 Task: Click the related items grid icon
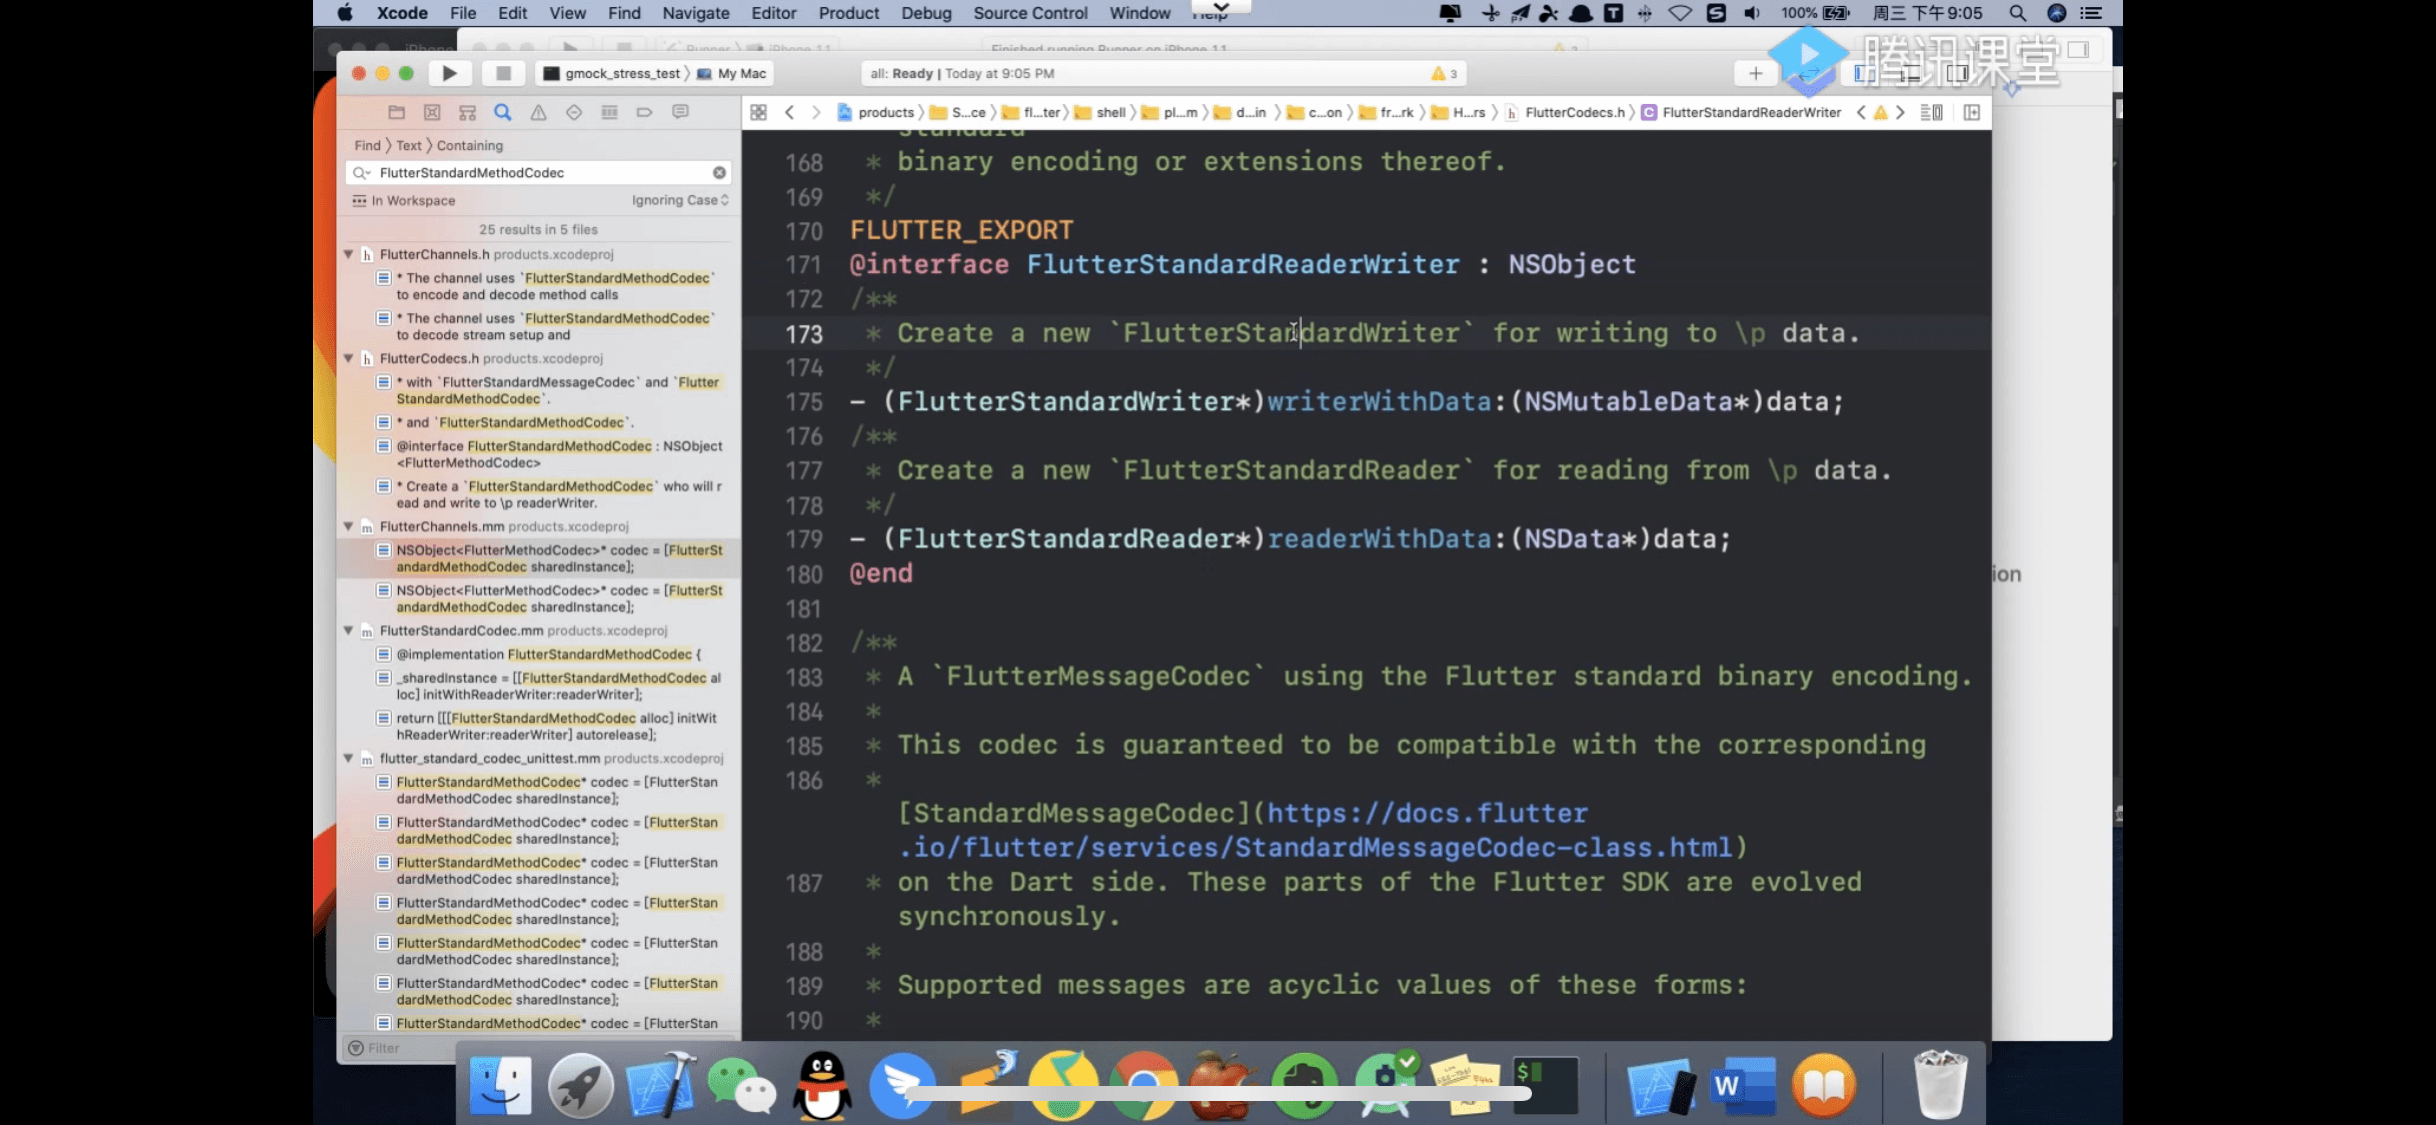(759, 112)
